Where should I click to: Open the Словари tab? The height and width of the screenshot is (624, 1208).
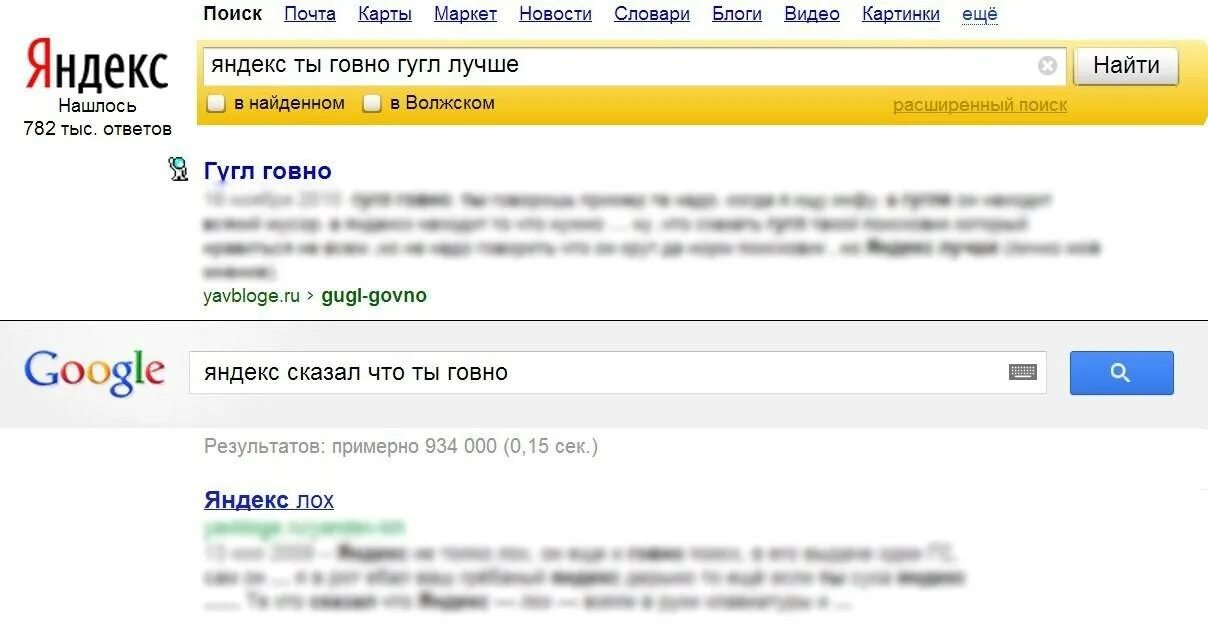click(652, 14)
